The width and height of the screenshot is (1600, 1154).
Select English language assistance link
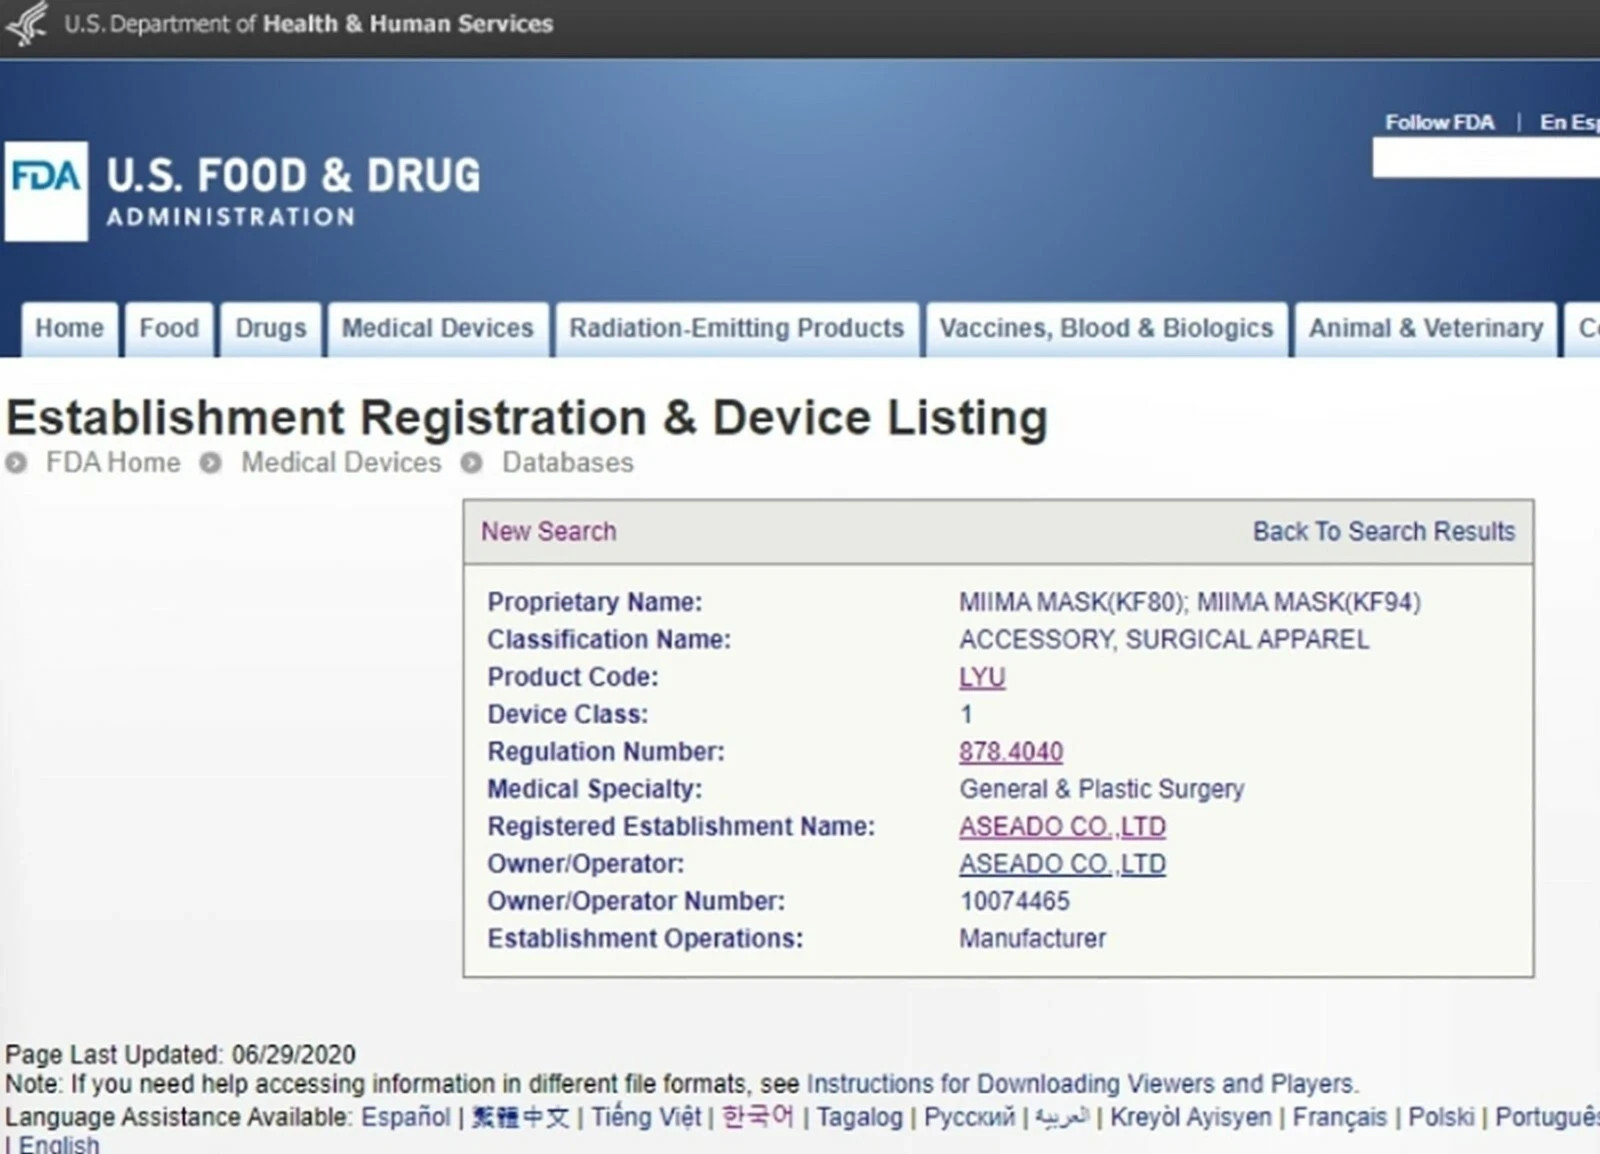point(59,1144)
